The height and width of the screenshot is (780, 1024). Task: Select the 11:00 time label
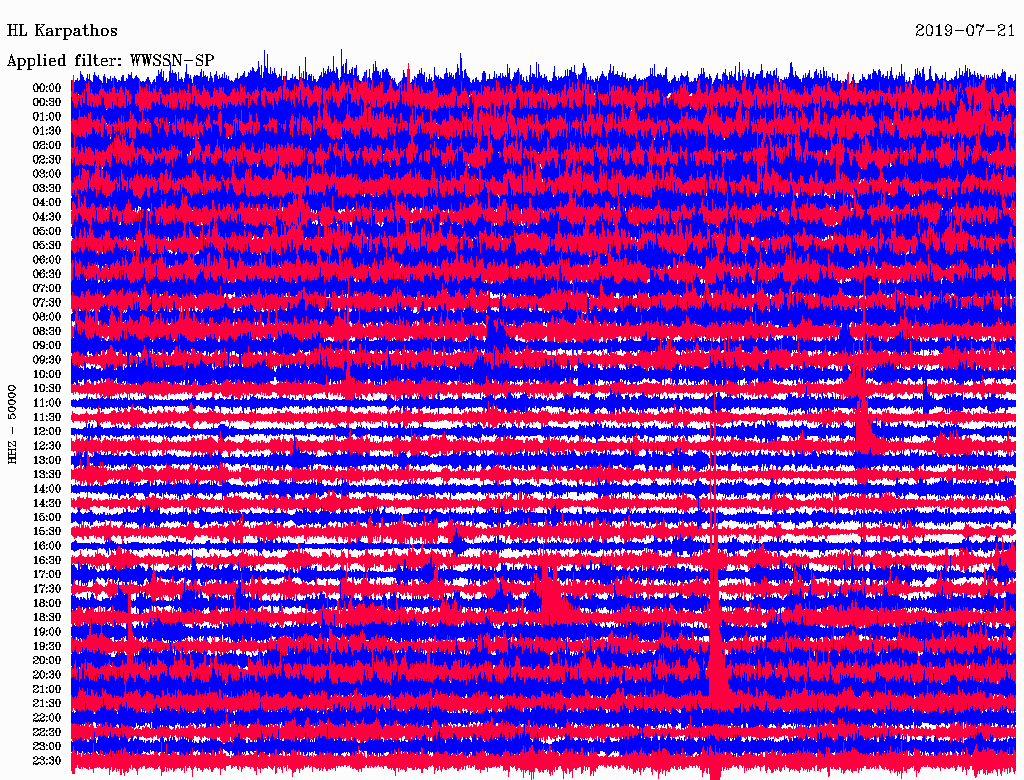pos(47,403)
